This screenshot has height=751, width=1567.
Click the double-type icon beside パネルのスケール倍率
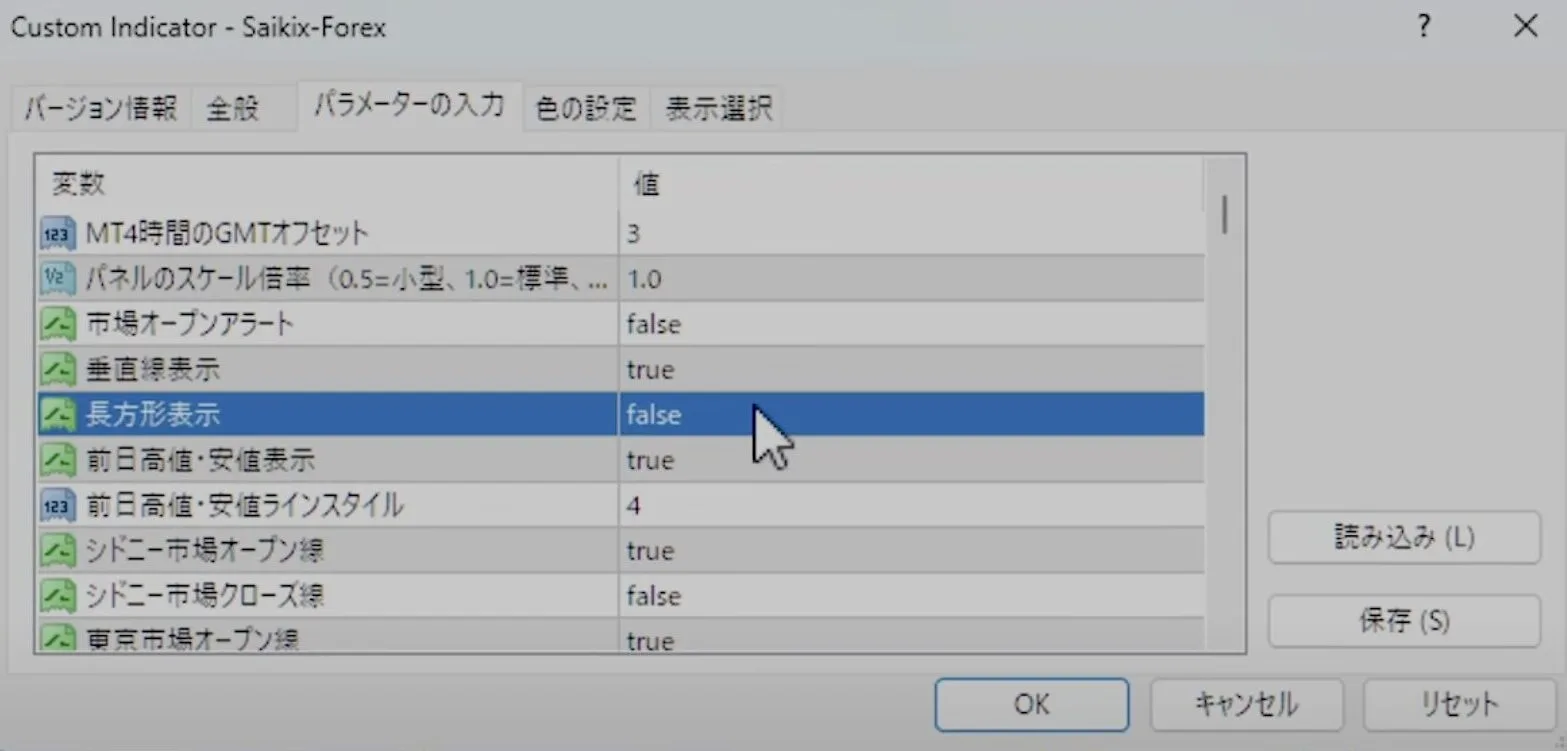click(x=57, y=279)
